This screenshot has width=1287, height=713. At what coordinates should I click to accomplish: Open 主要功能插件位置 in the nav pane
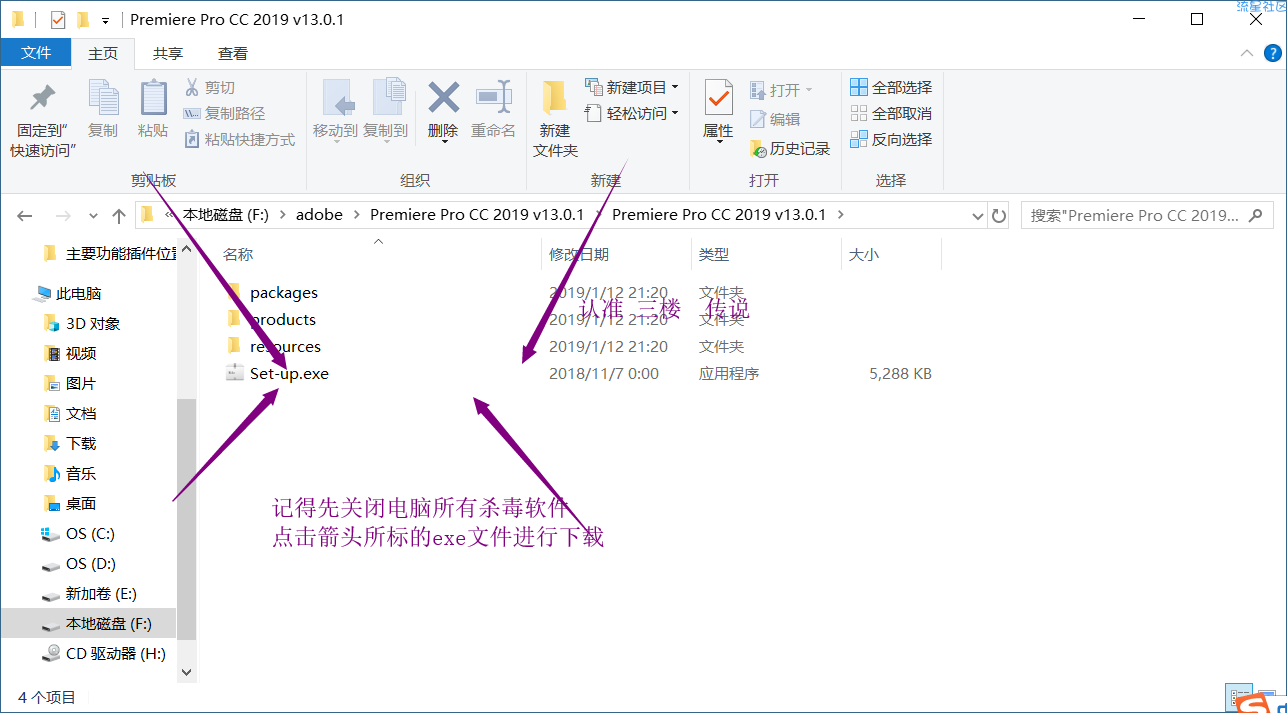point(110,253)
